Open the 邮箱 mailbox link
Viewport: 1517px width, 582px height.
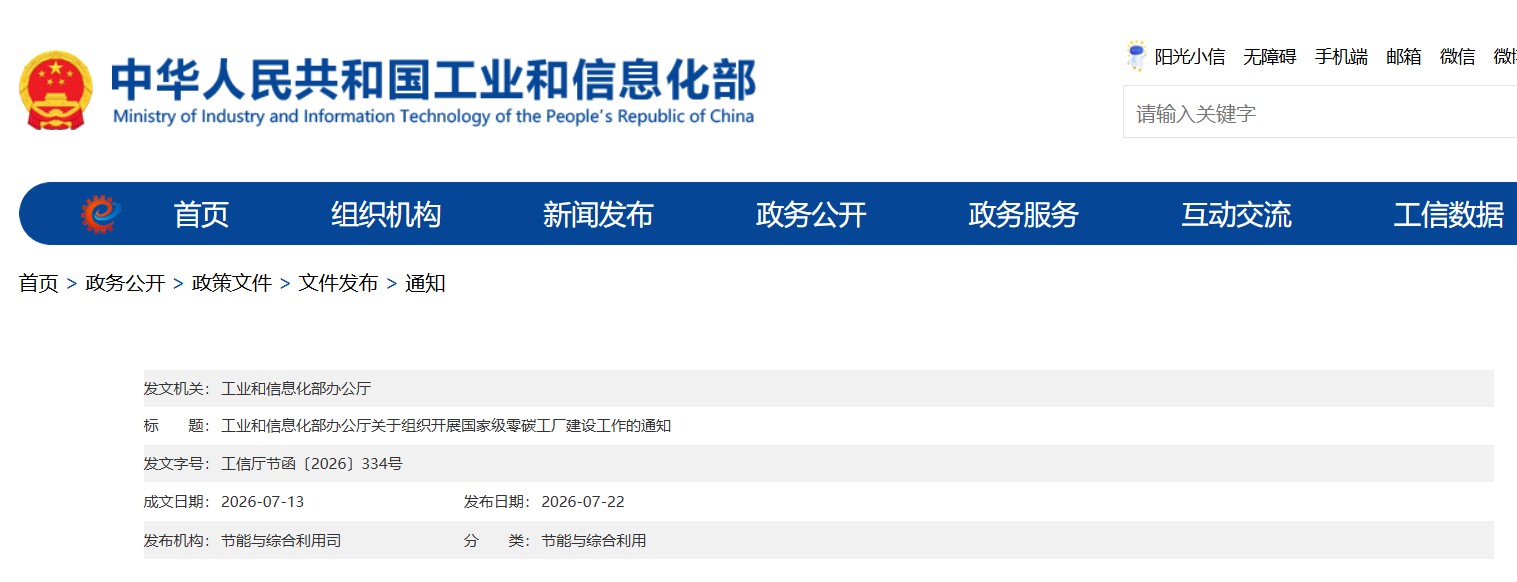click(1403, 57)
